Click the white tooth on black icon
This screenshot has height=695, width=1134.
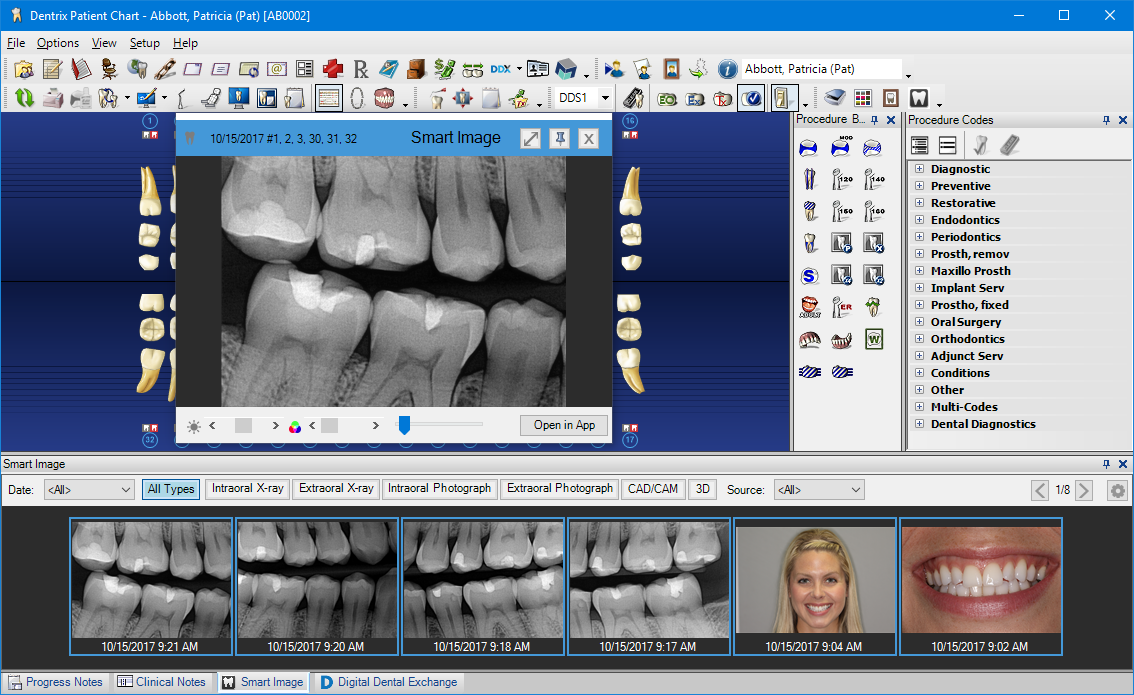(x=918, y=98)
